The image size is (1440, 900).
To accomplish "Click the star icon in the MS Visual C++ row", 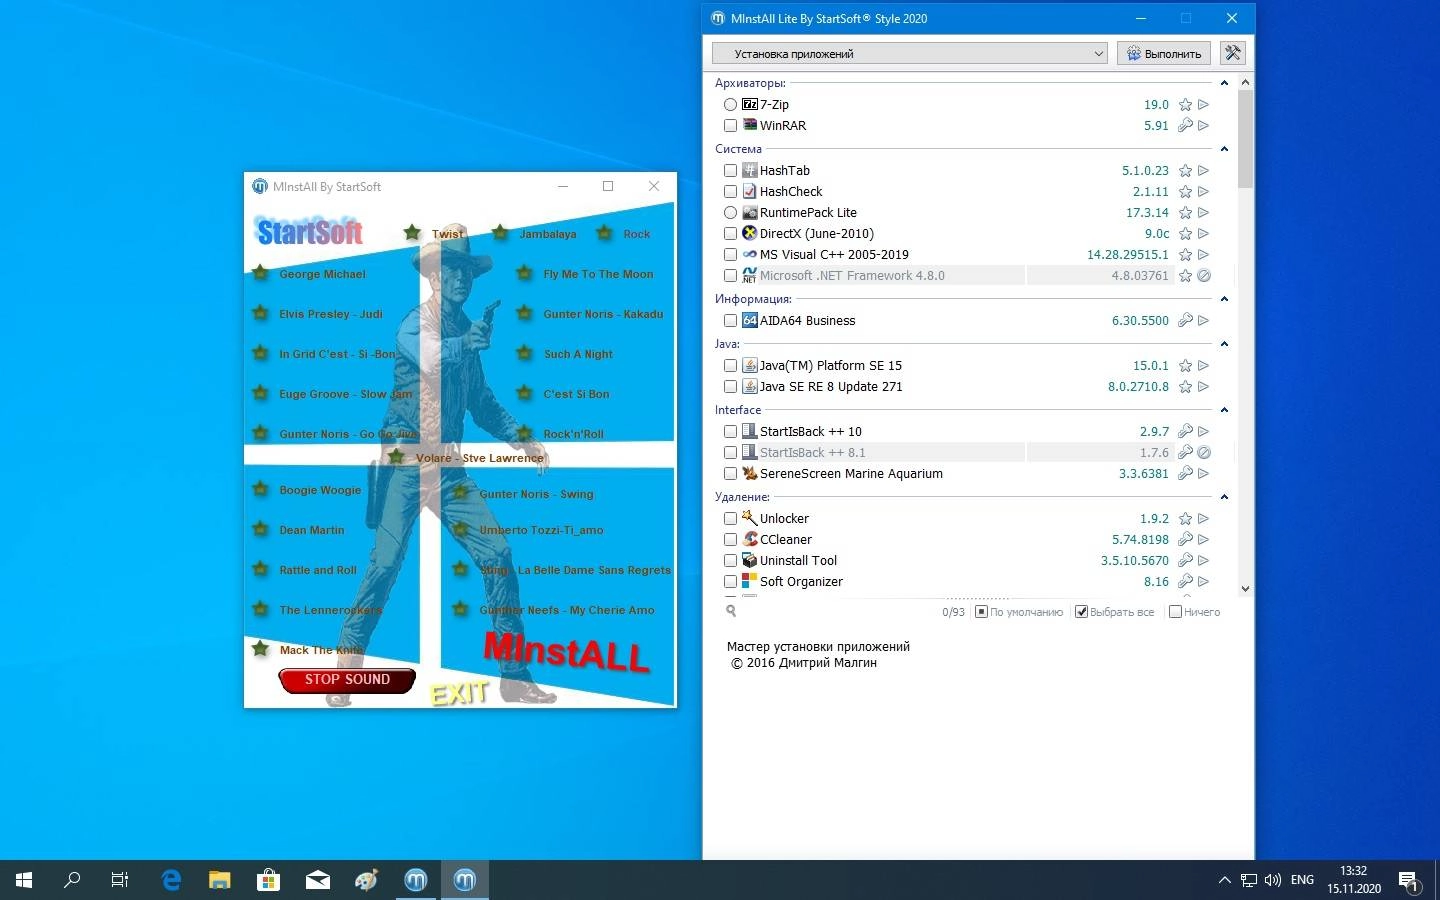I will pos(1185,255).
